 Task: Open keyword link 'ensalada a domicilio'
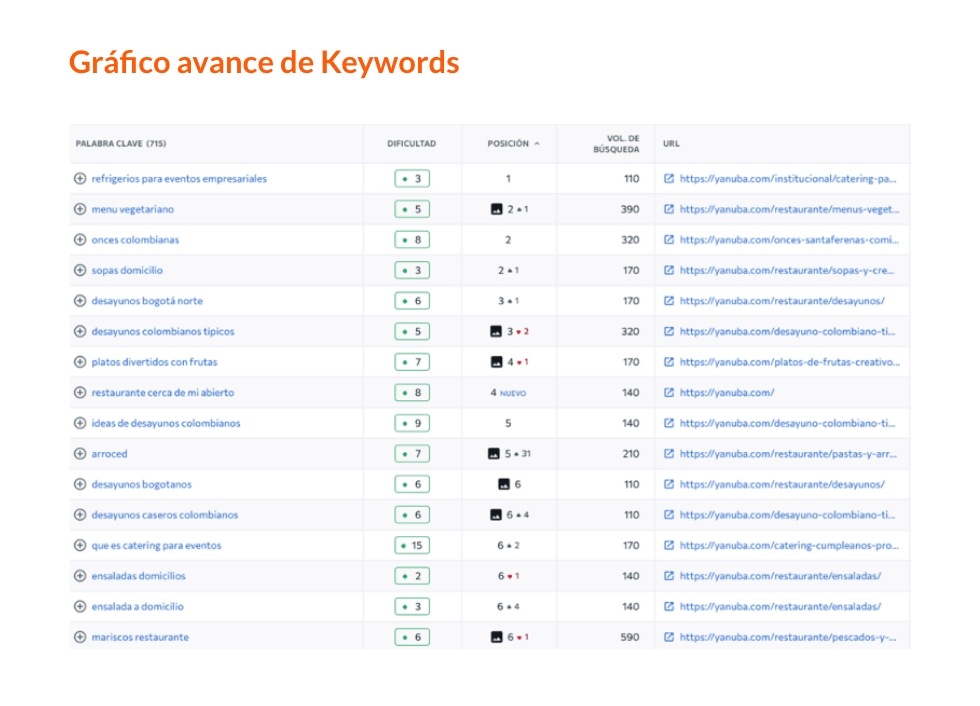point(138,607)
